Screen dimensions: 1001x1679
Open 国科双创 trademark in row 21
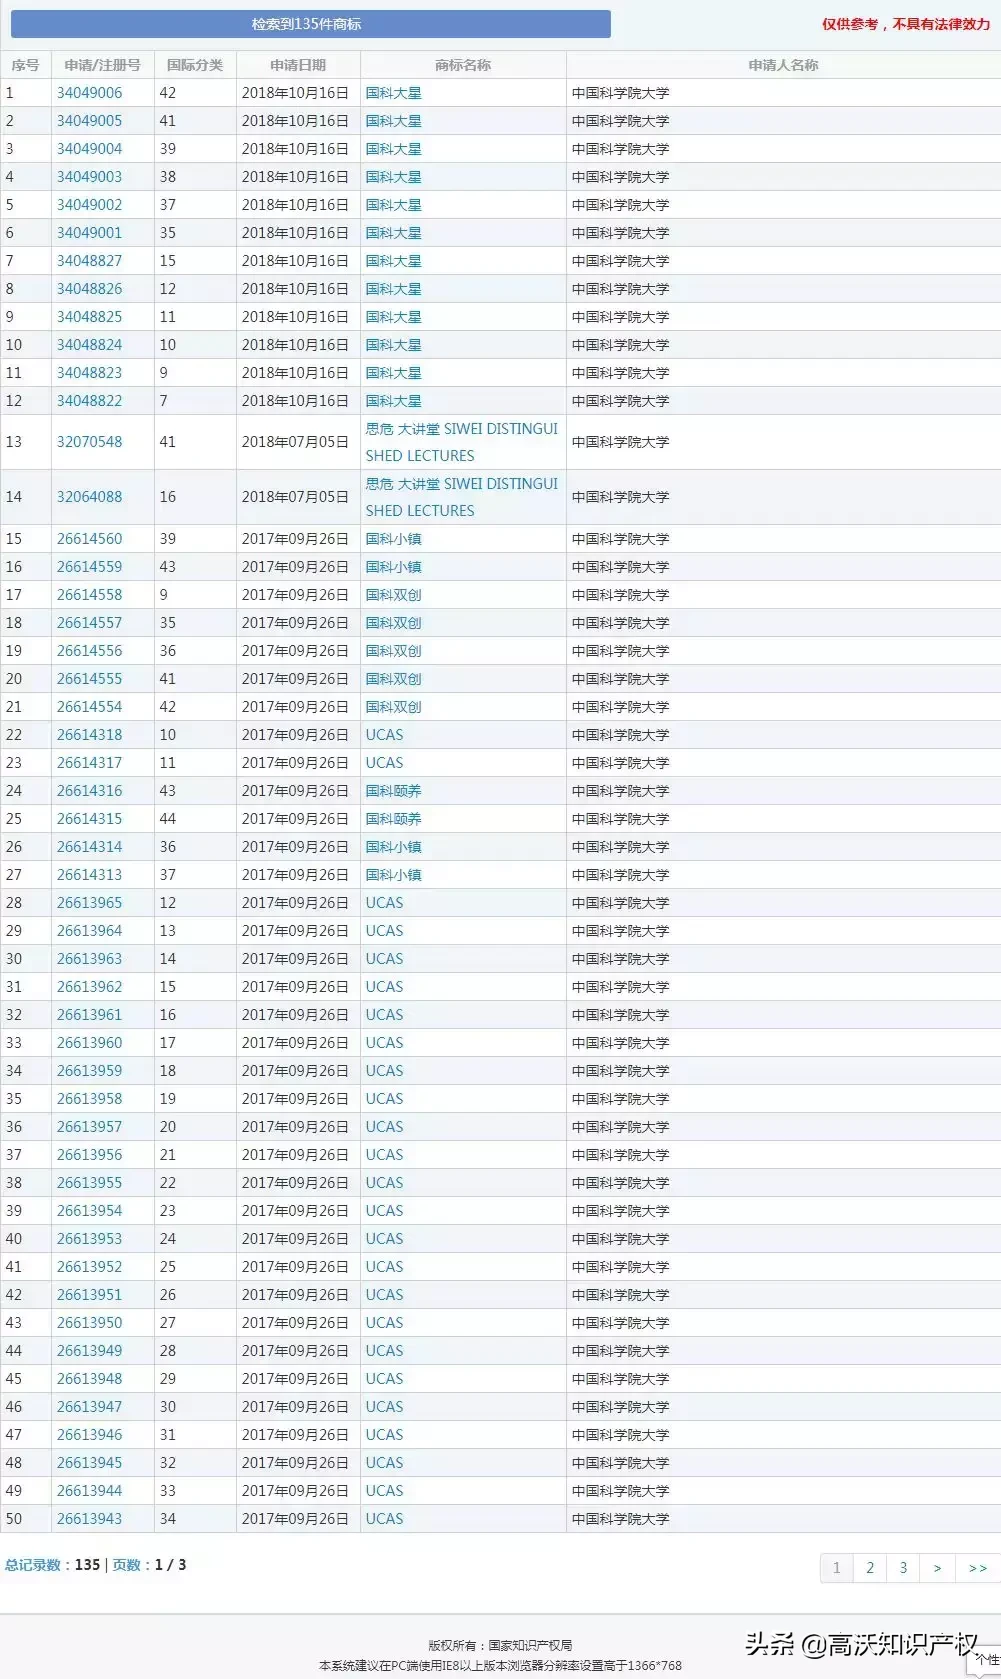coord(393,707)
